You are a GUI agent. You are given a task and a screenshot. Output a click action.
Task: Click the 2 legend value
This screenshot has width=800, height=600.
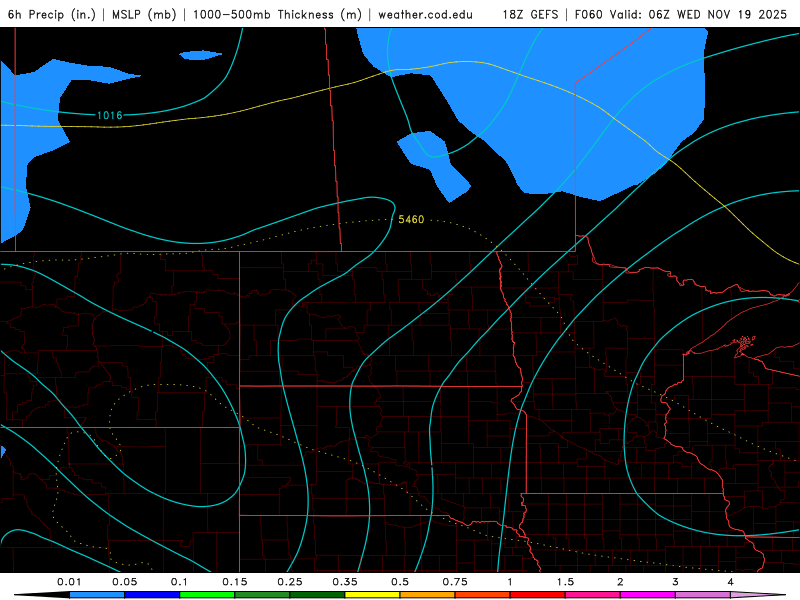(x=620, y=582)
